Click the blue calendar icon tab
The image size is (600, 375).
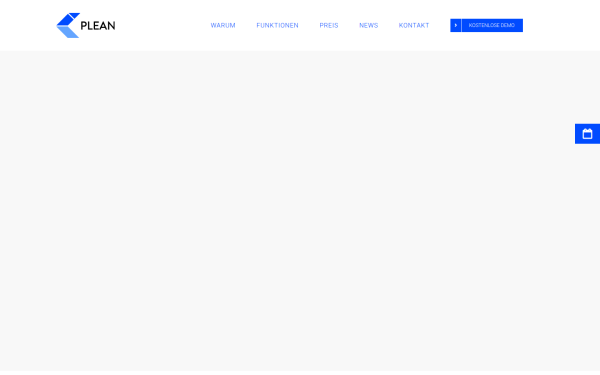pos(587,134)
